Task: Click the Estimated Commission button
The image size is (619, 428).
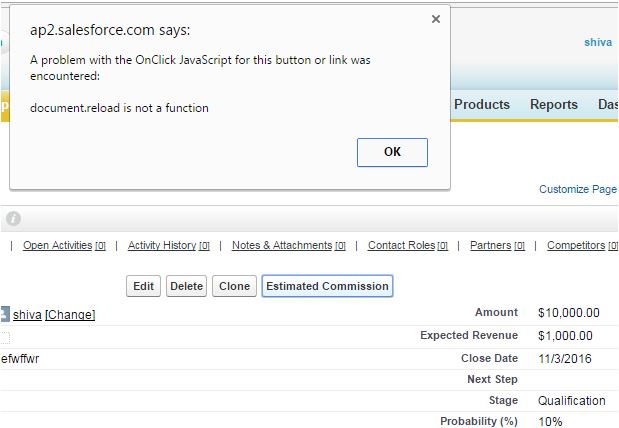Action: pos(327,286)
